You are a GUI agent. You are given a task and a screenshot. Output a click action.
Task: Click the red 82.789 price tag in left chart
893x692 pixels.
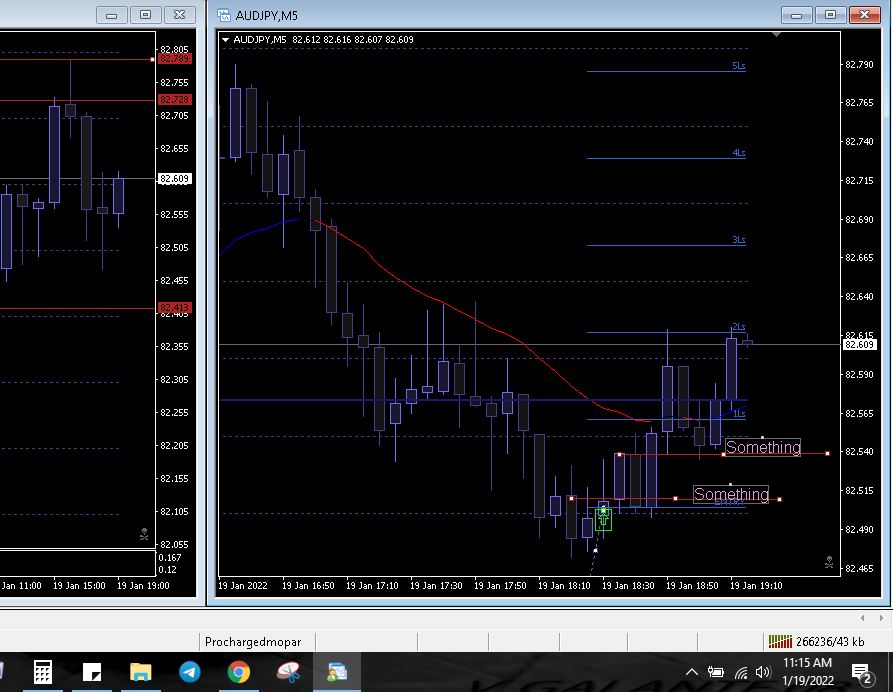175,59
